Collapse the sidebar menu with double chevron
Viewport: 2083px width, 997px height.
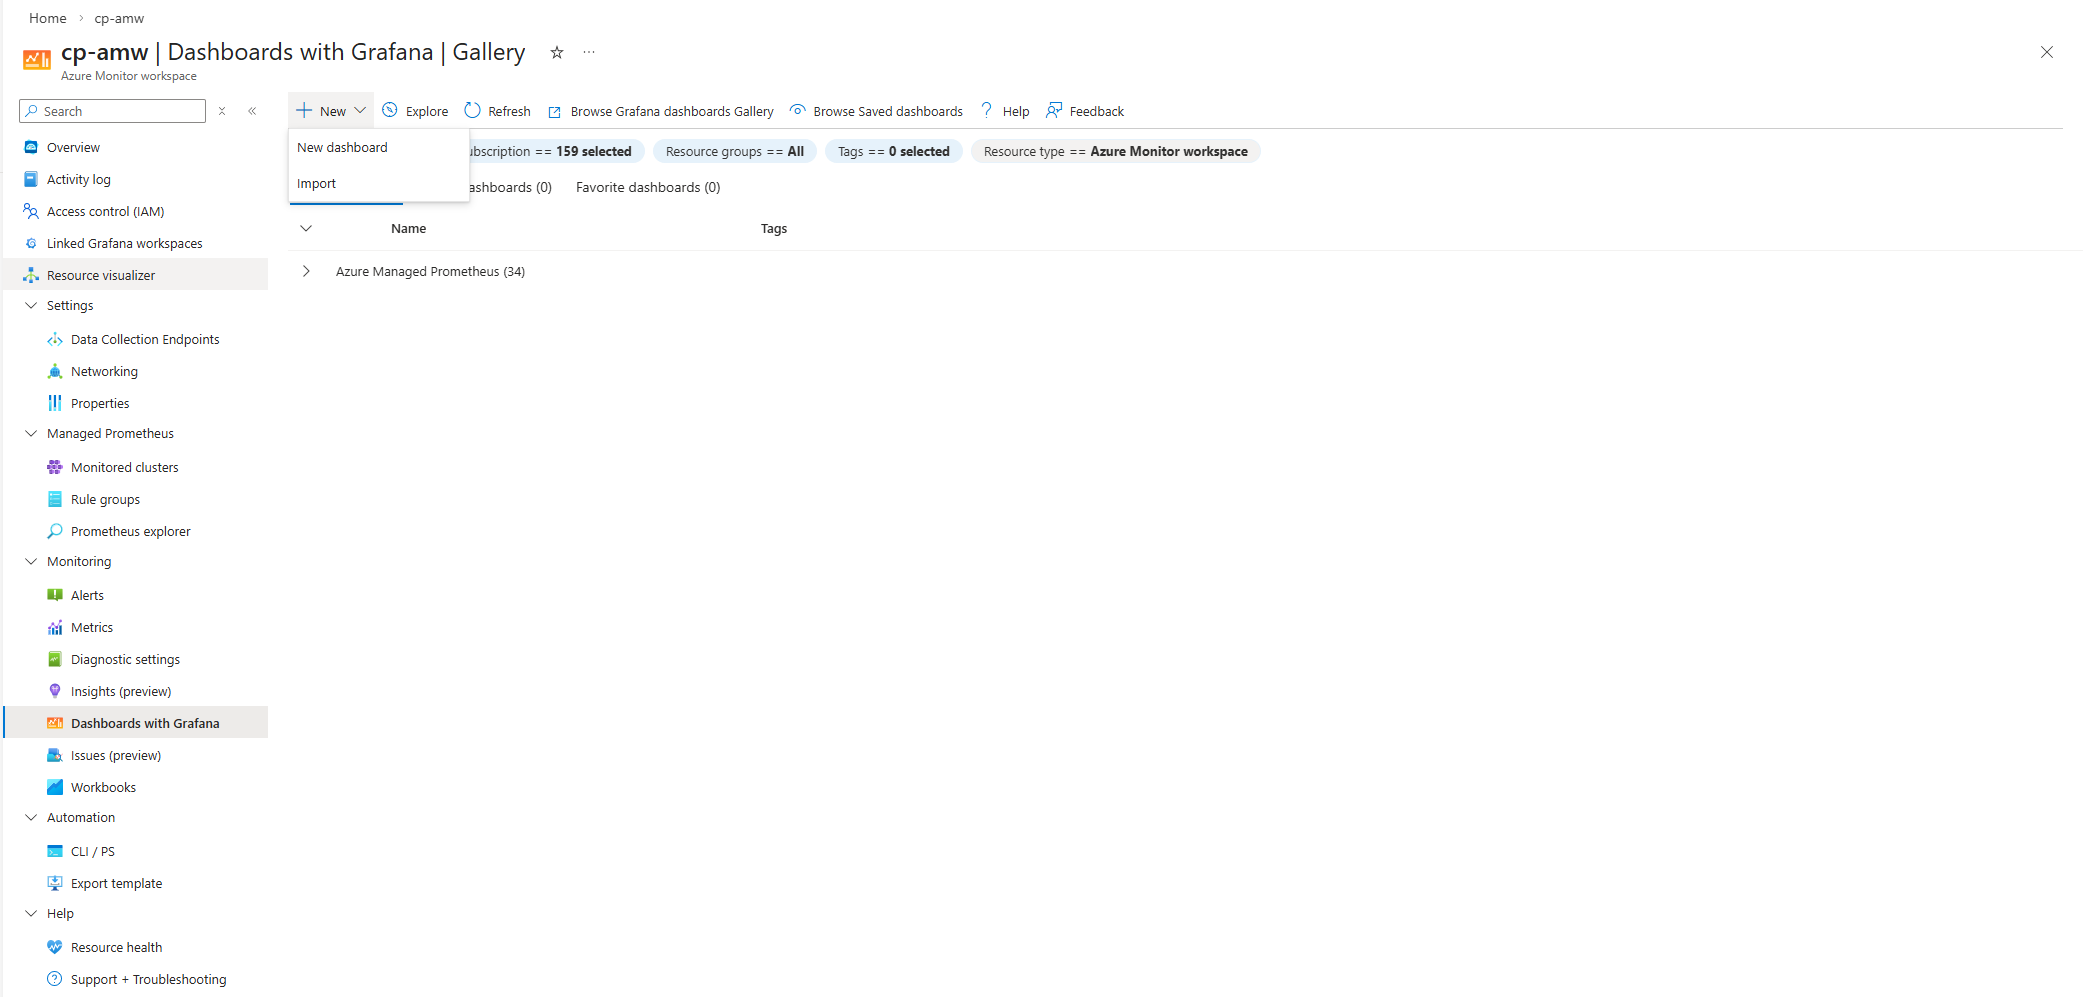(x=252, y=111)
